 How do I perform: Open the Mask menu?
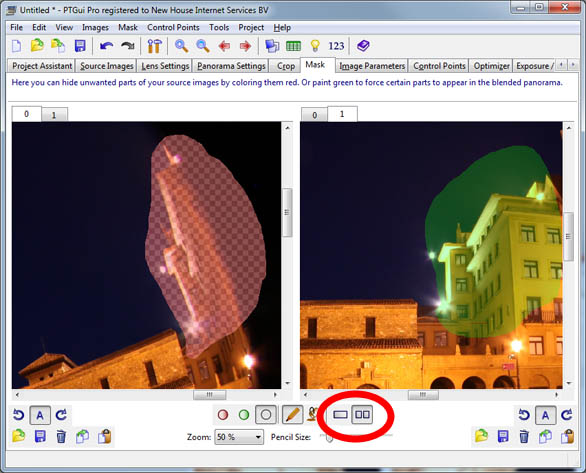(x=128, y=27)
